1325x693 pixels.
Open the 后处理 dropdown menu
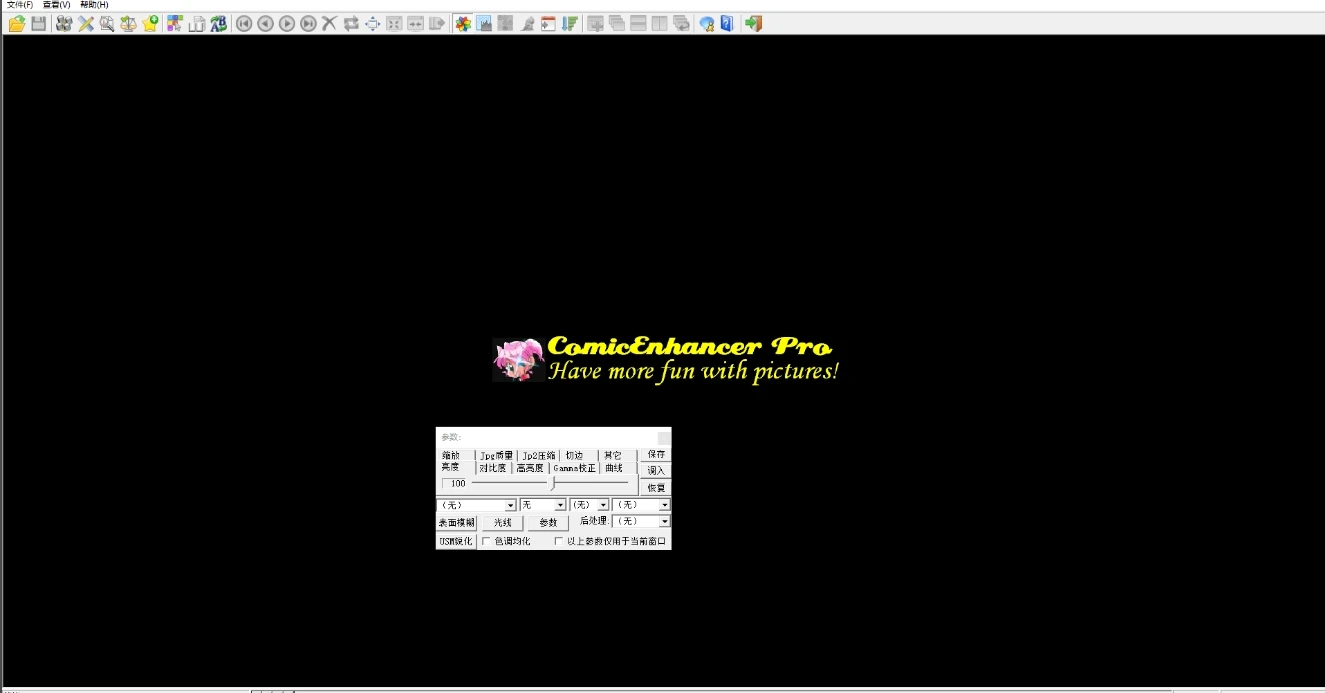tap(641, 521)
